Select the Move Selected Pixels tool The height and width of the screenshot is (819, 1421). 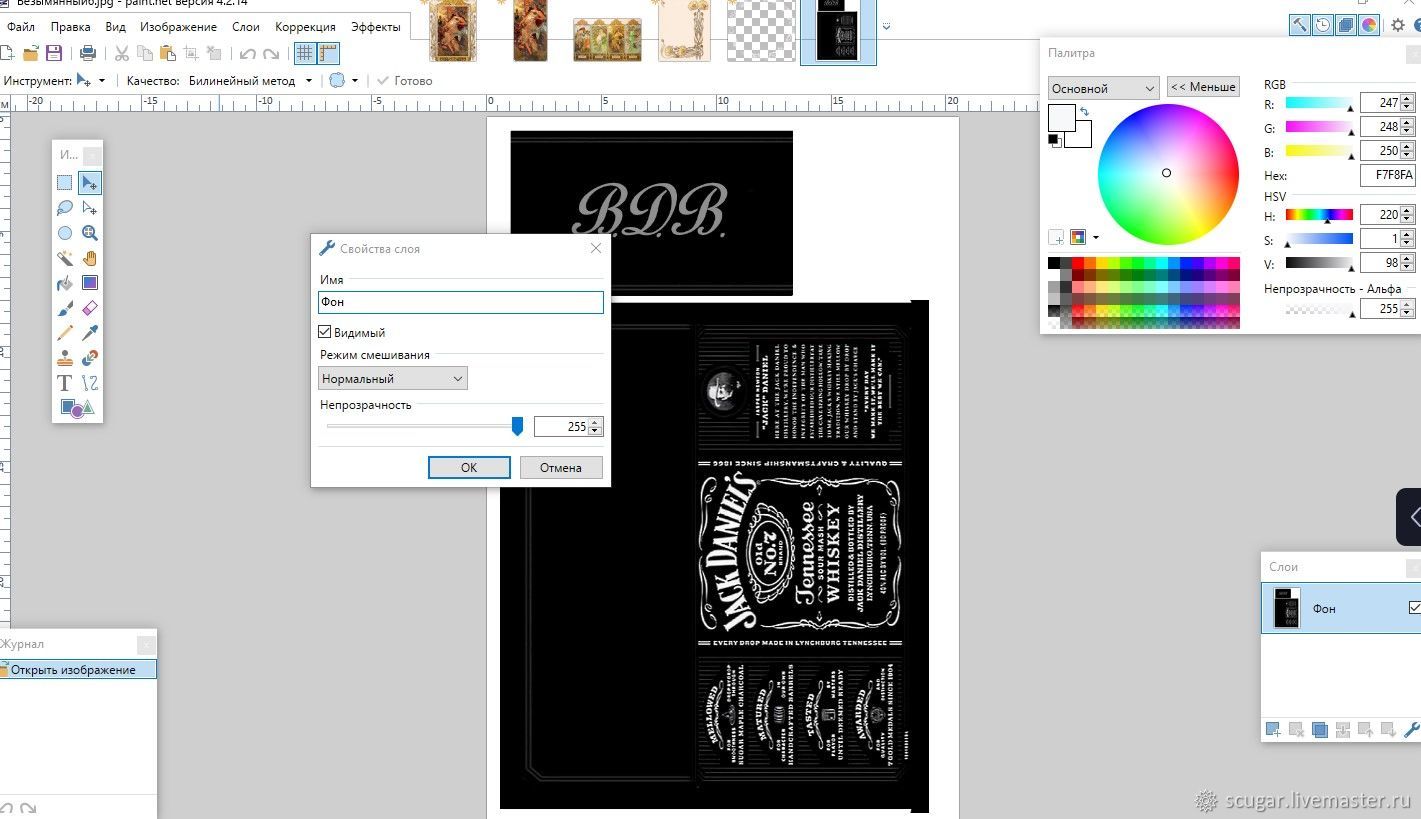[90, 183]
